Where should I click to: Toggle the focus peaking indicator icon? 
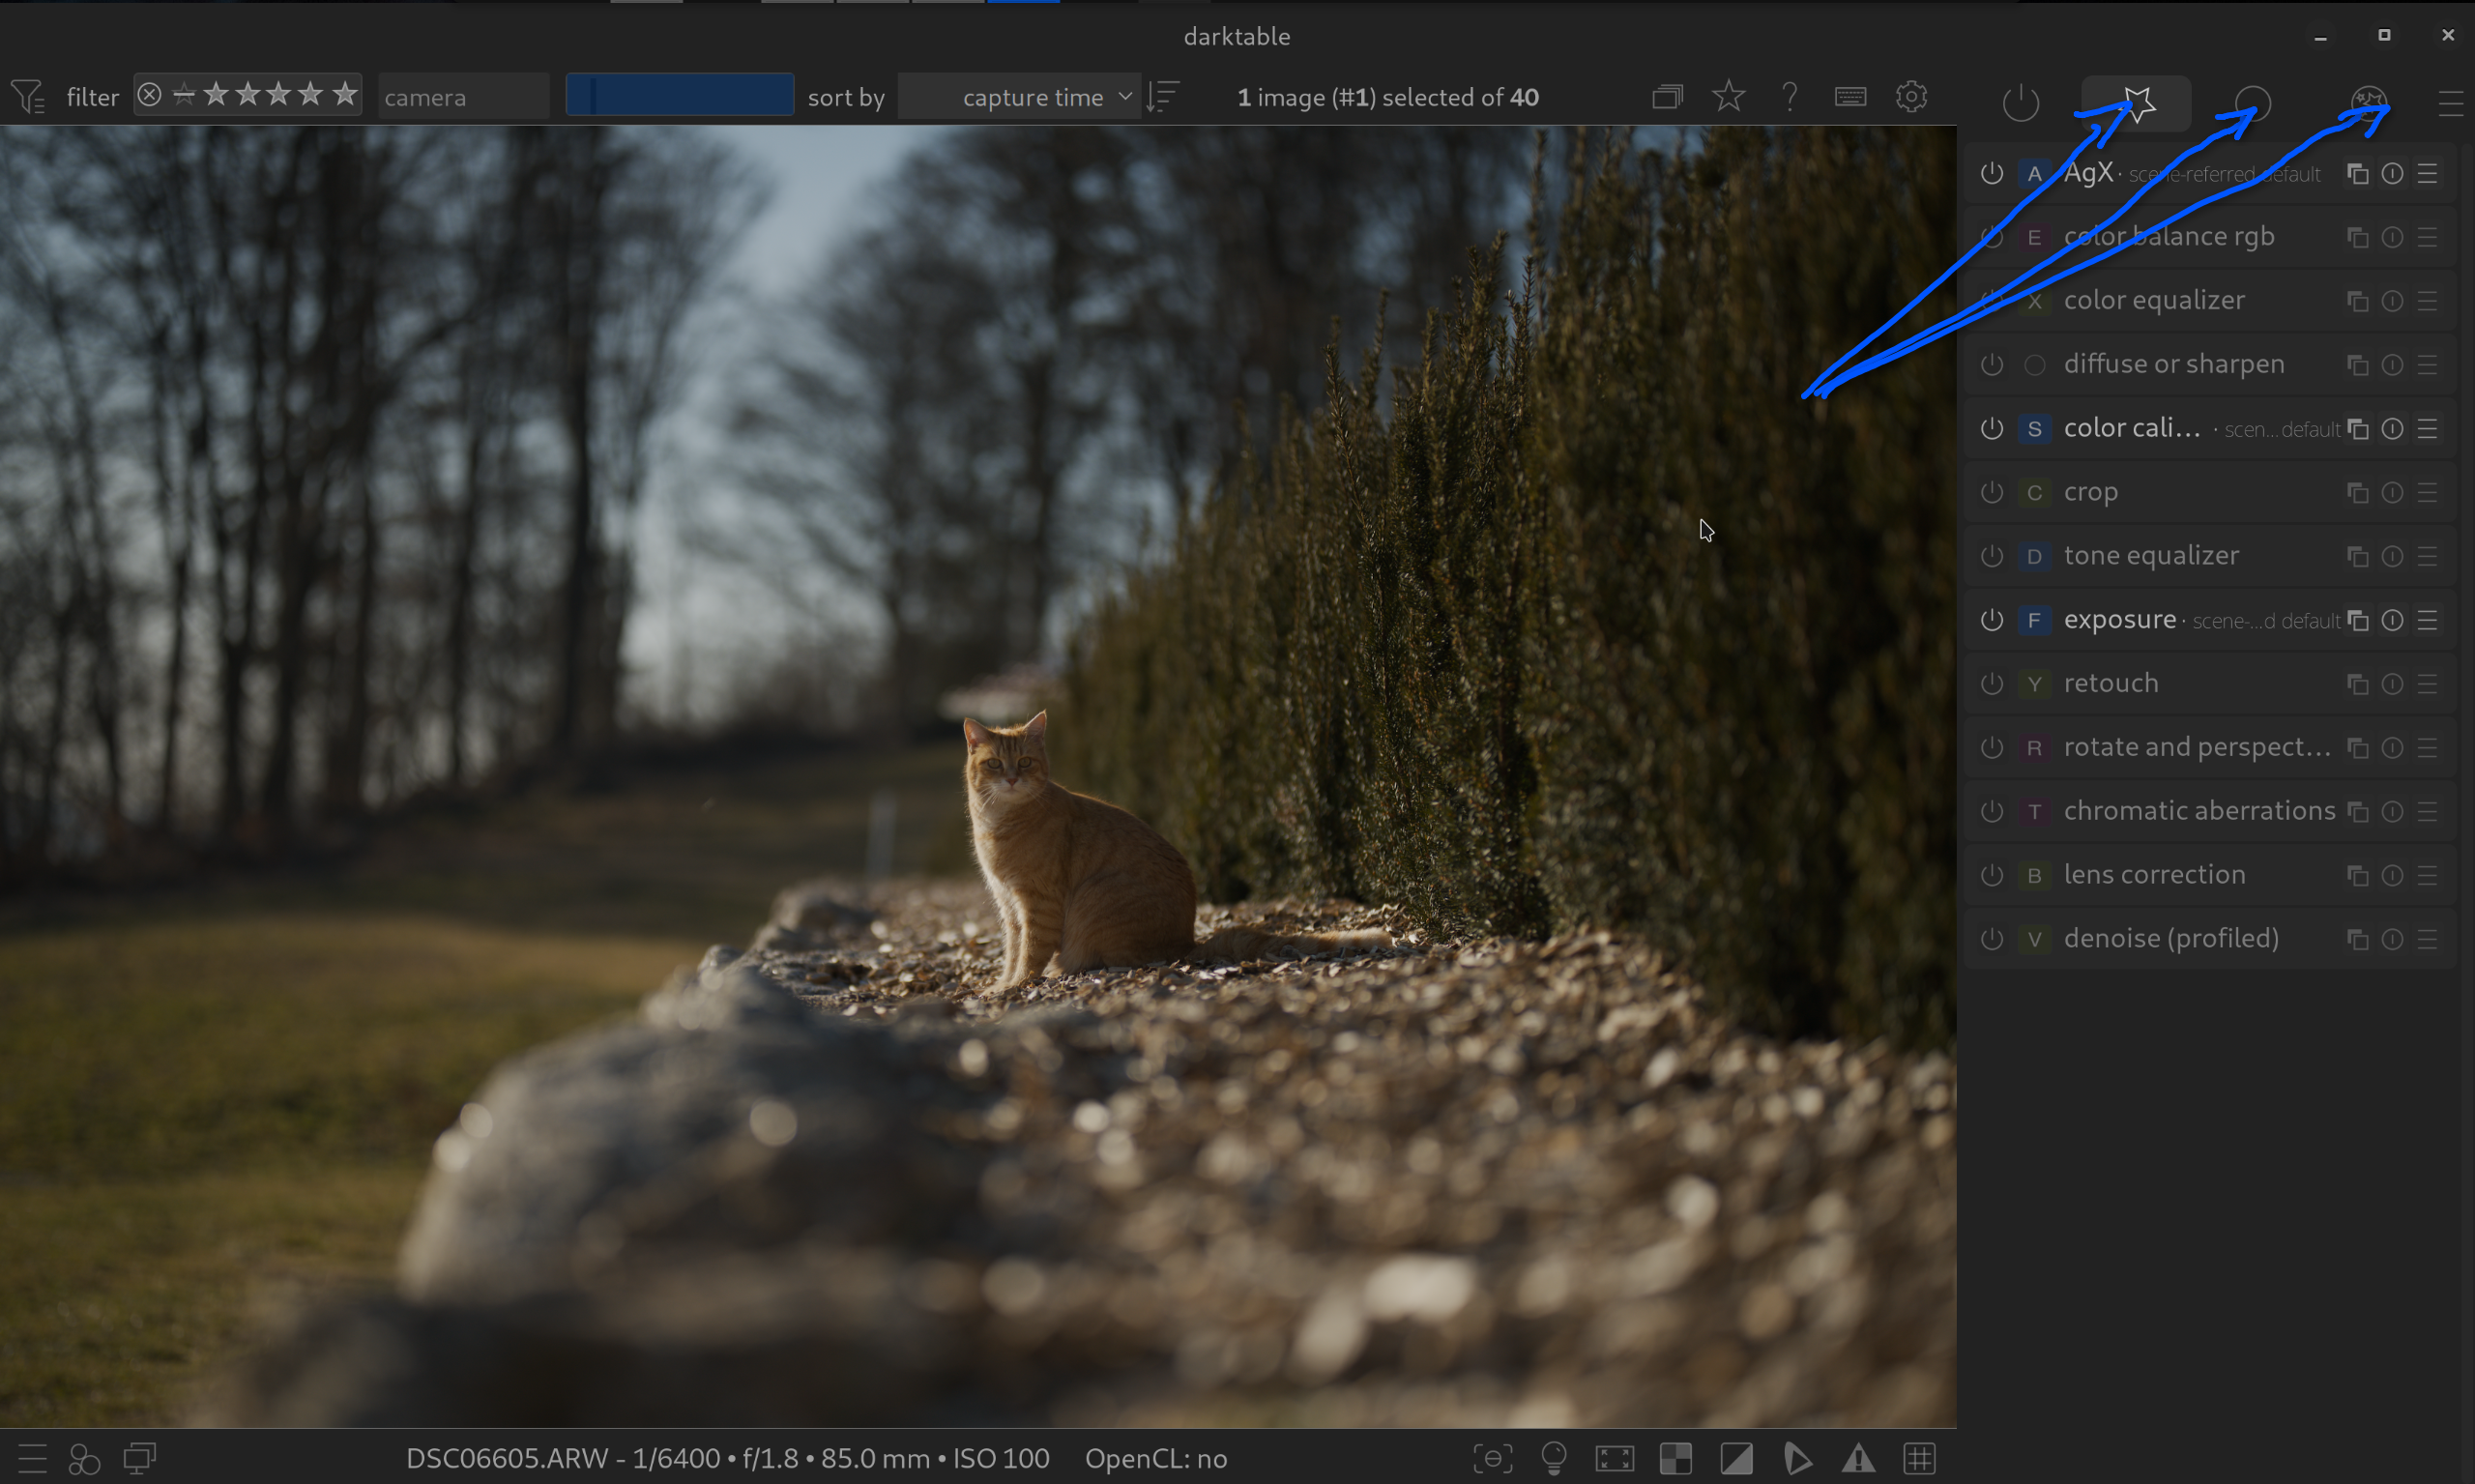coord(1493,1458)
